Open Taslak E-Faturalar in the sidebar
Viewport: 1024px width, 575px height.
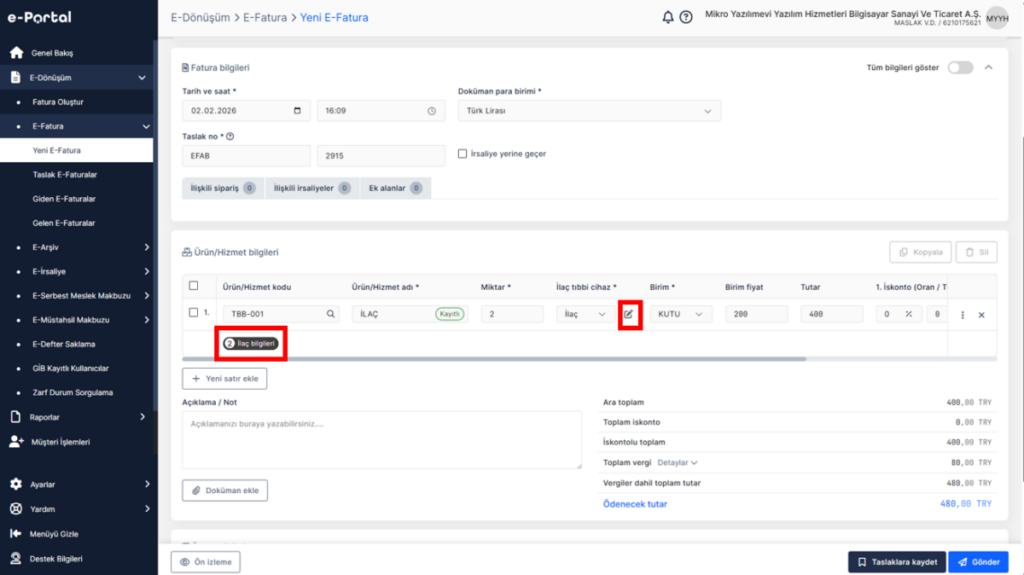click(65, 174)
